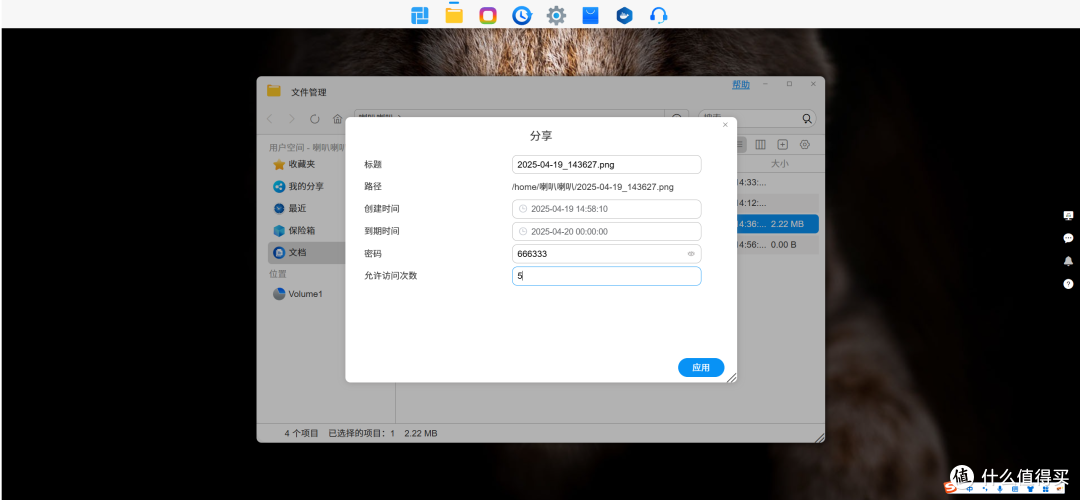Screen dimensions: 1080x500
Task: Click the plus create icon in File Manager toolbar
Action: [782, 145]
